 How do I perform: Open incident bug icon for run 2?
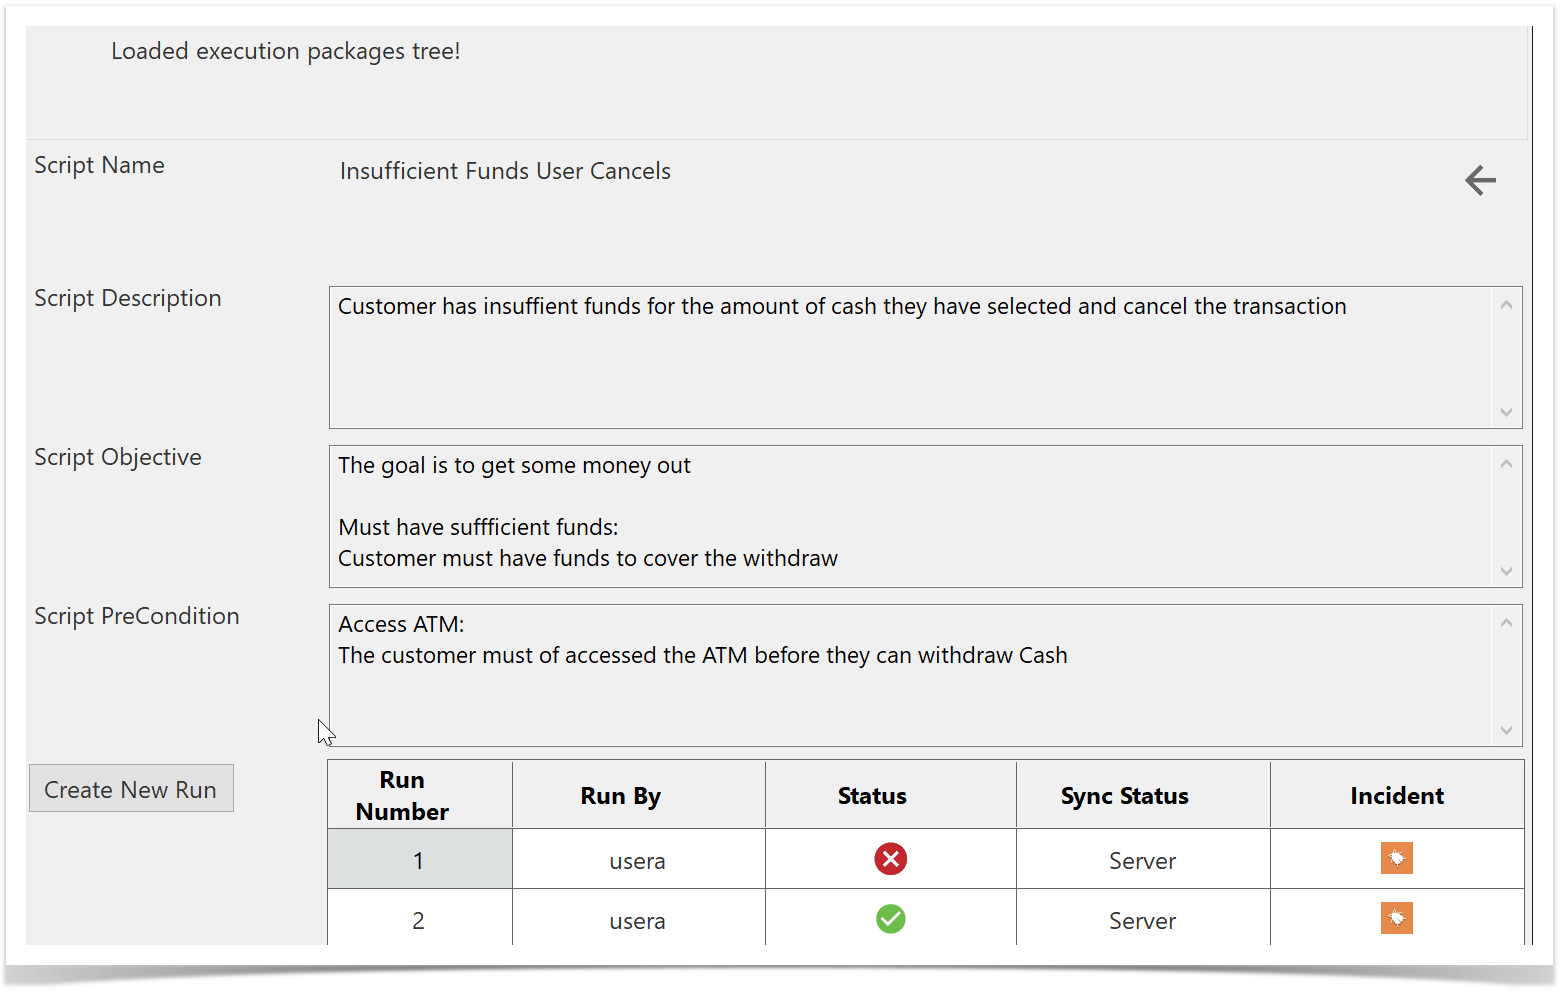coord(1396,919)
